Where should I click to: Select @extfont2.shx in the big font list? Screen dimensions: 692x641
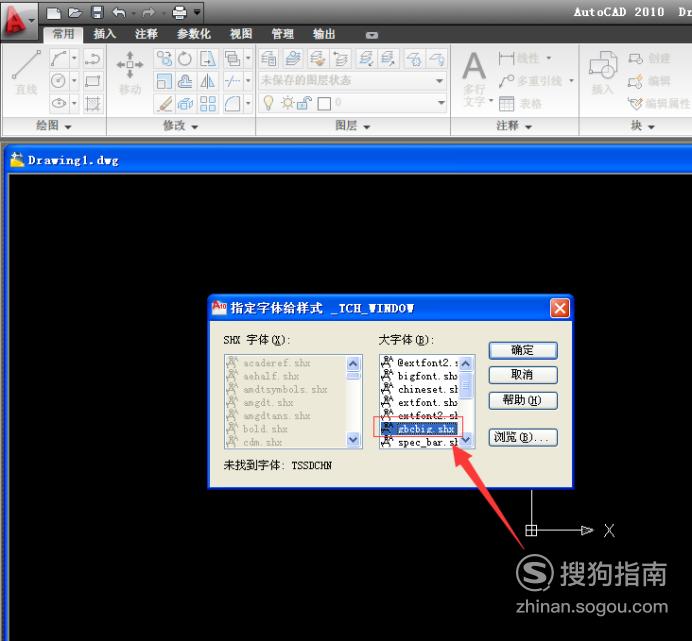pyautogui.click(x=418, y=363)
